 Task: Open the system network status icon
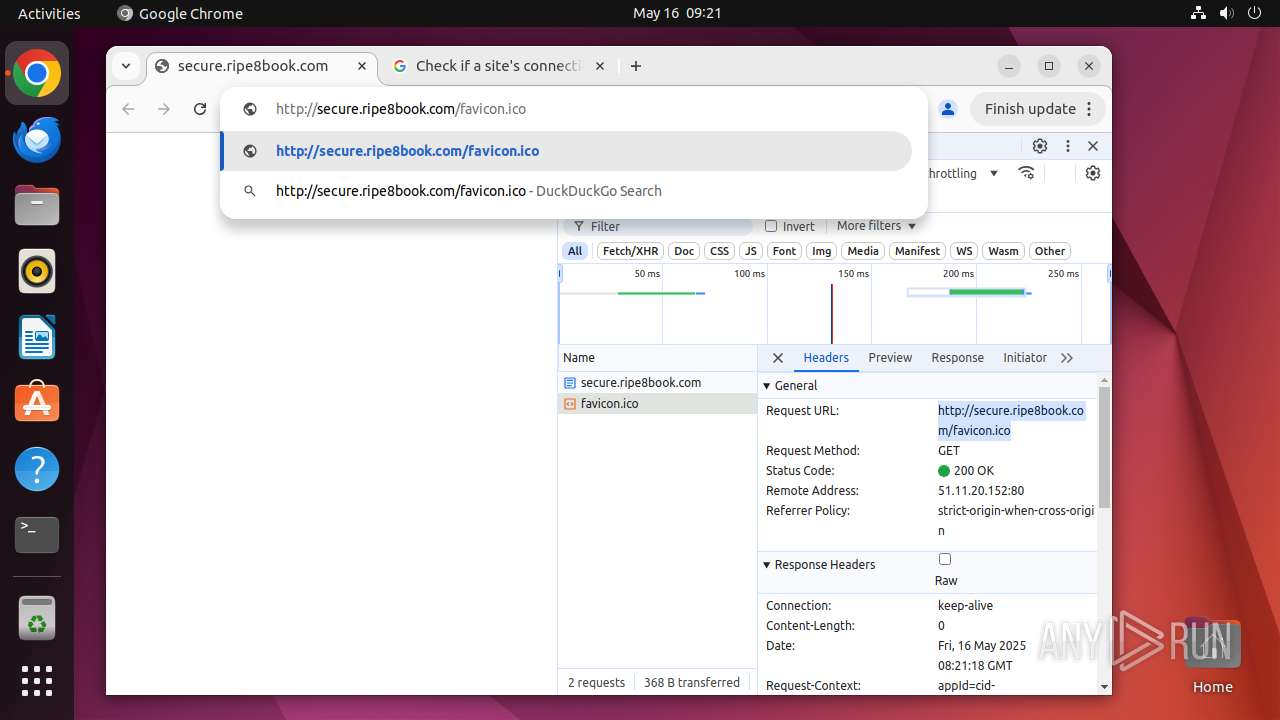coord(1199,13)
